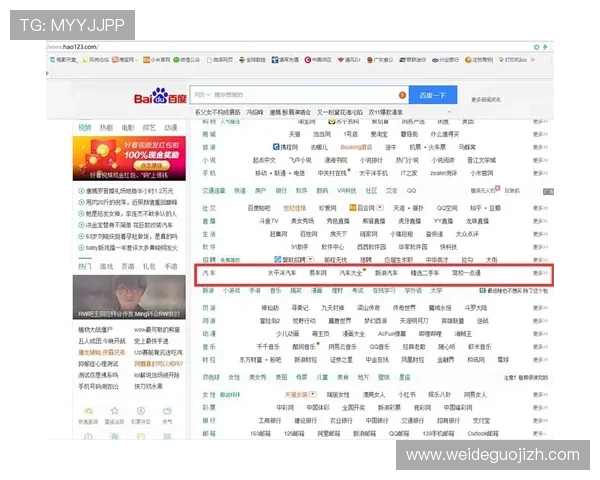The width and height of the screenshot is (600, 480).
Task: Click the Baidu paw logo
Action: click(160, 96)
